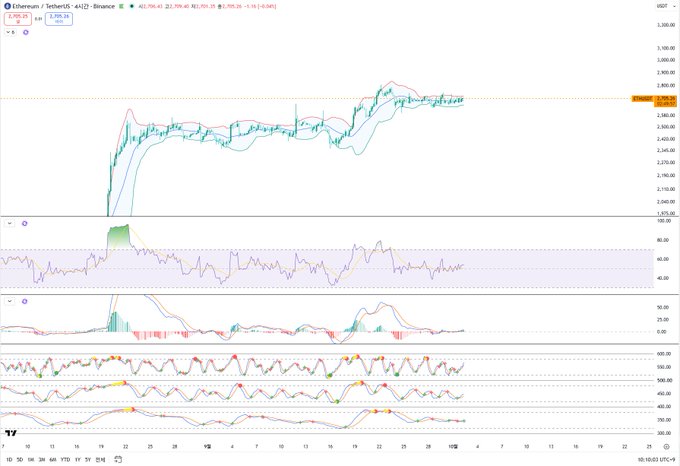Click the blue buy price button
Screen dimensions: 680x466
click(59, 19)
